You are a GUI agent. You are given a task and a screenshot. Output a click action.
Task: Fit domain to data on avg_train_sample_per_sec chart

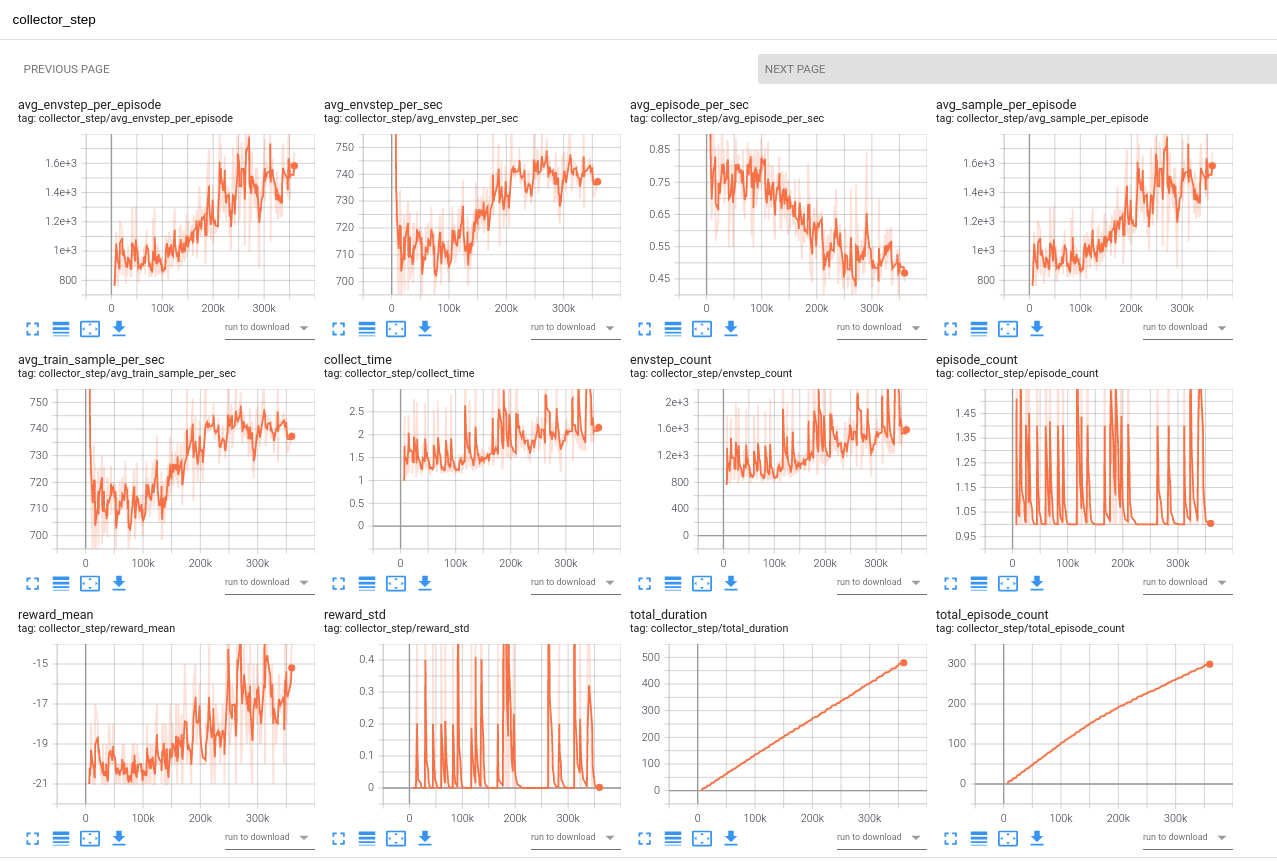click(x=90, y=583)
